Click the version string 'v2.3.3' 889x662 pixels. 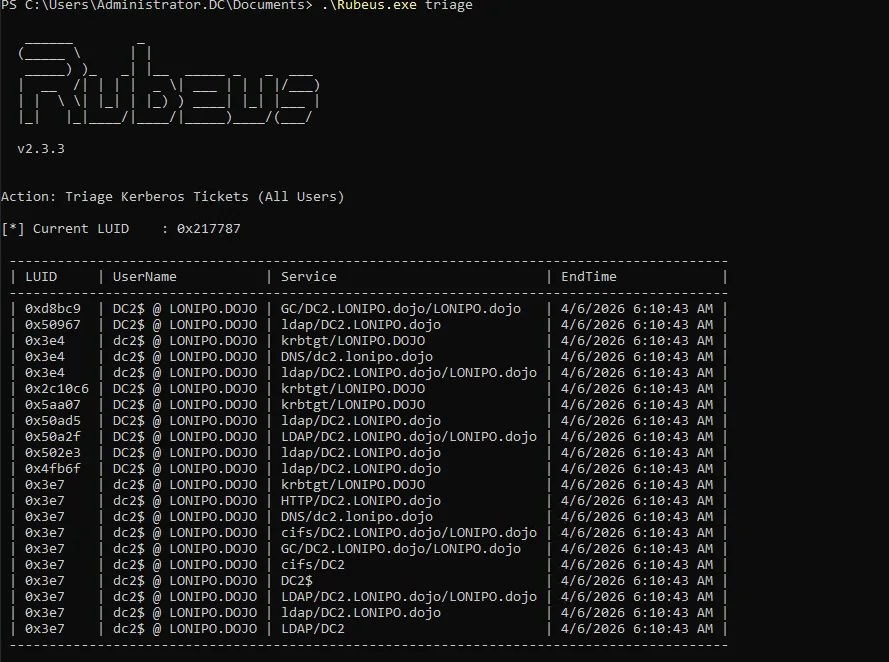[41, 148]
